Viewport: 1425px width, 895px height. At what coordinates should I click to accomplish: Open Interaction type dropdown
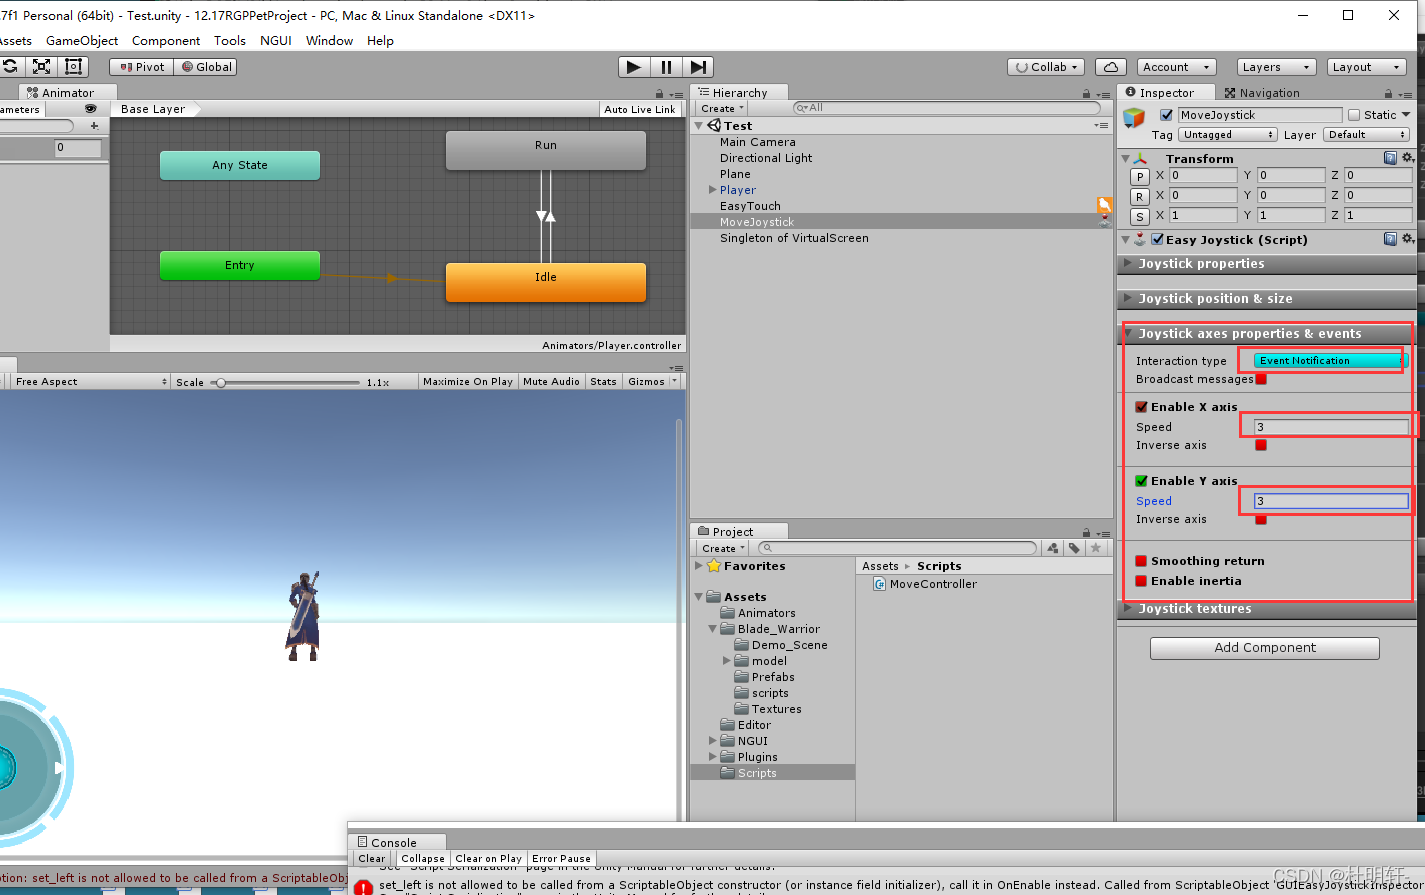pyautogui.click(x=1330, y=361)
